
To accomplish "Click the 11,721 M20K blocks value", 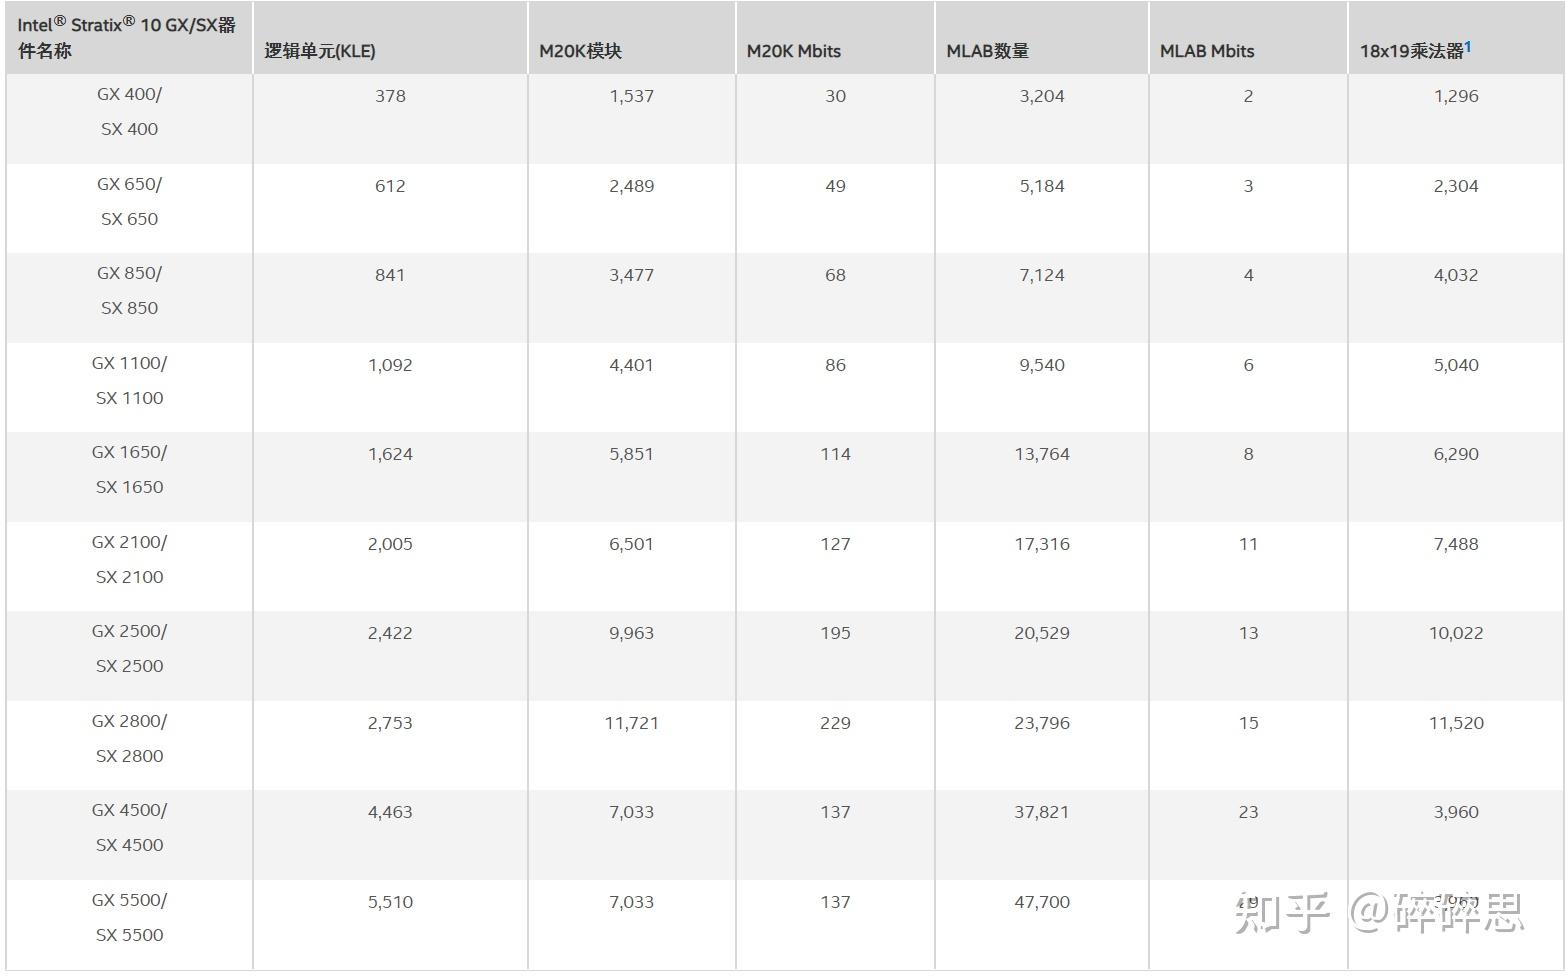I will (631, 723).
